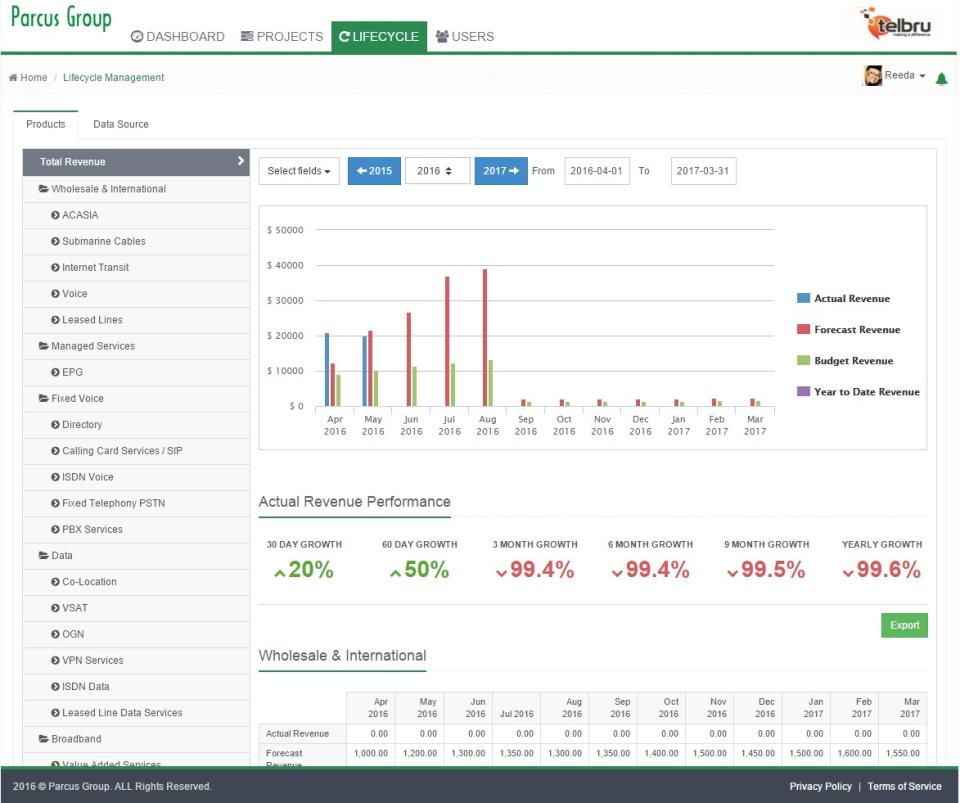
Task: Go to previous year 2015
Action: pos(374,171)
